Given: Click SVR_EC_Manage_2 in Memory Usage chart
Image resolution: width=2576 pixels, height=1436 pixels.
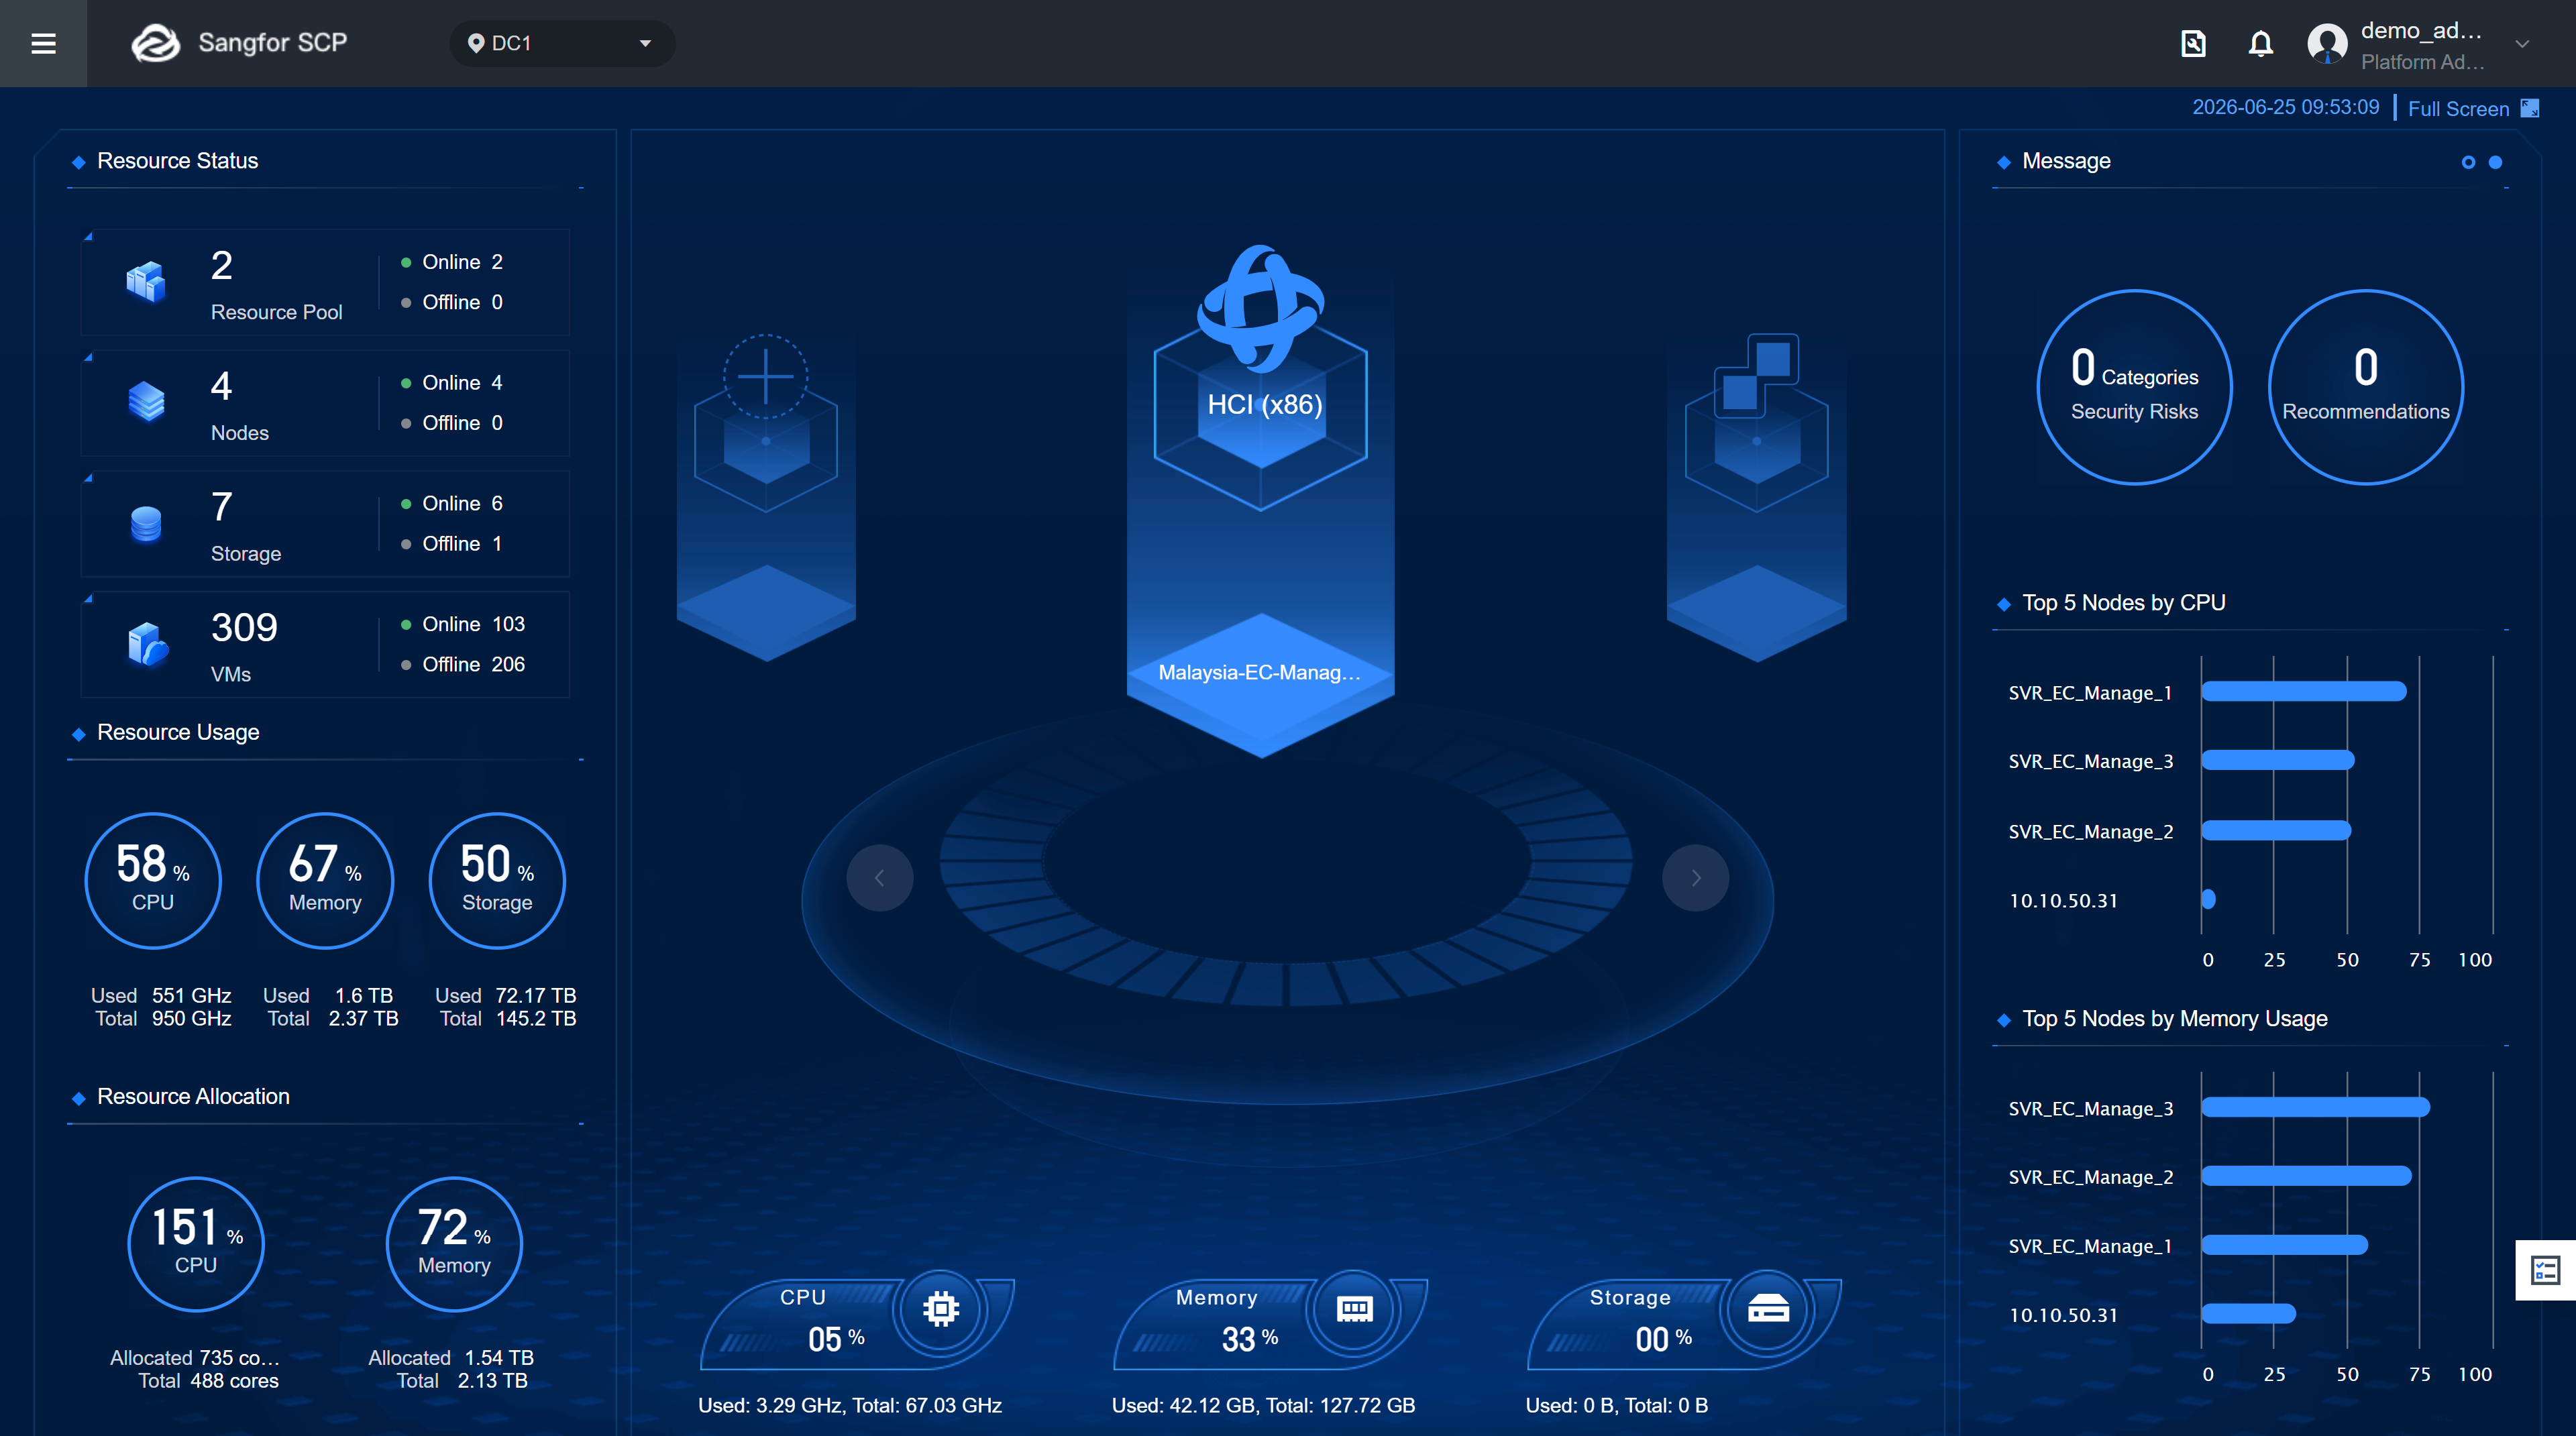Looking at the screenshot, I should [x=2090, y=1177].
